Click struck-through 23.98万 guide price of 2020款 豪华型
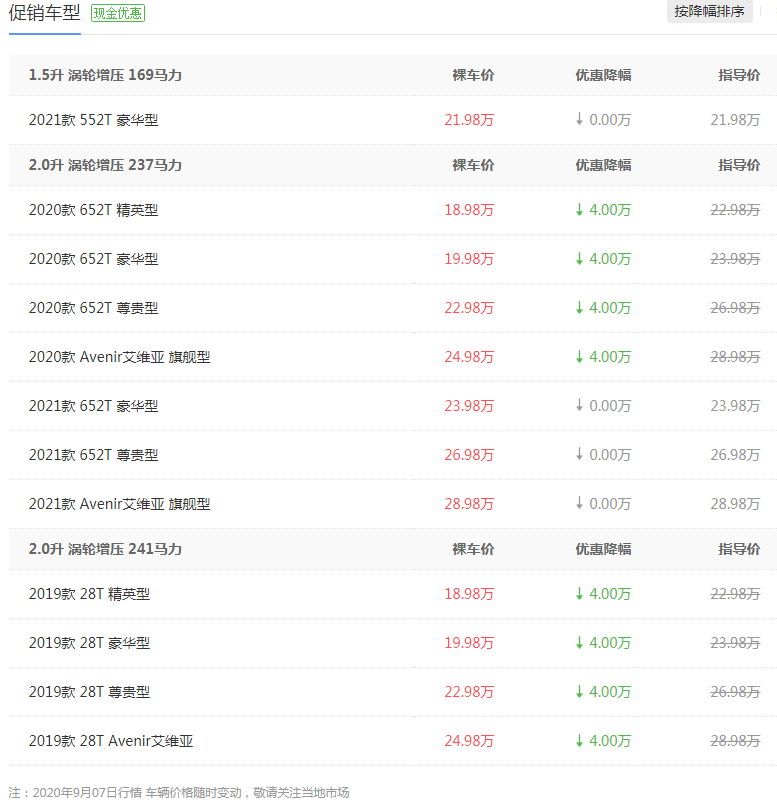 point(735,259)
